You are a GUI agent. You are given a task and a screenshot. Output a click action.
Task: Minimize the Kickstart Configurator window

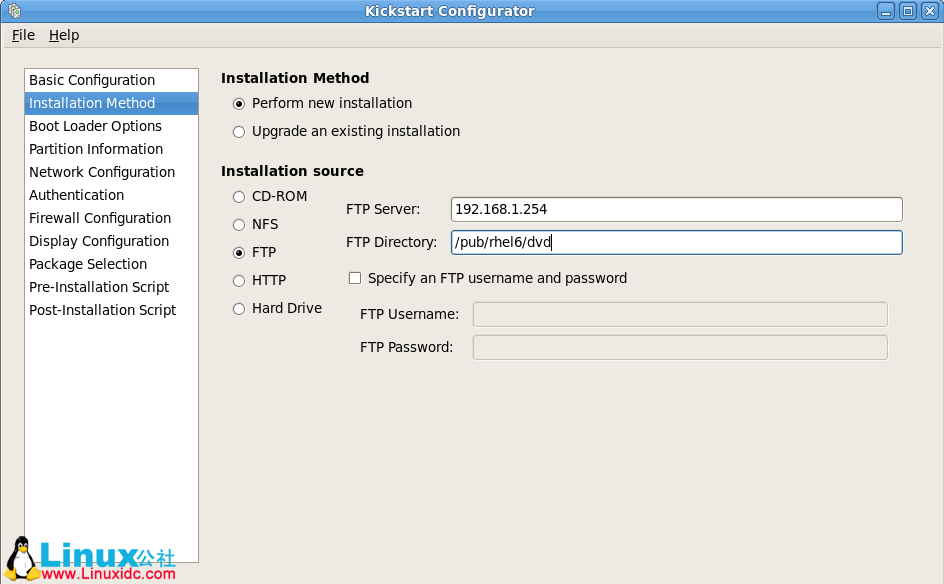tap(886, 11)
